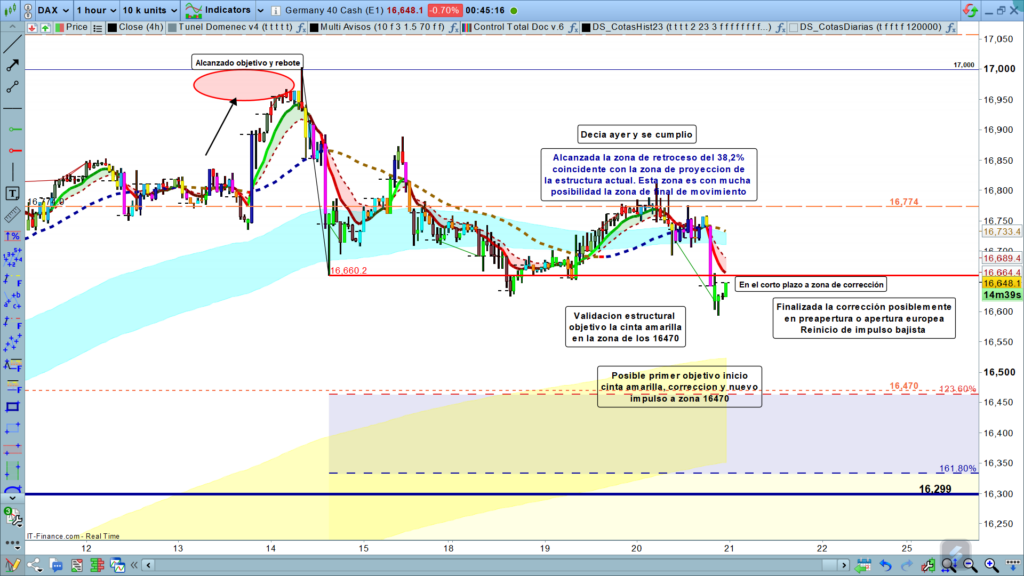
Task: Click the Control Total Doc v.6 label
Action: tap(517, 27)
